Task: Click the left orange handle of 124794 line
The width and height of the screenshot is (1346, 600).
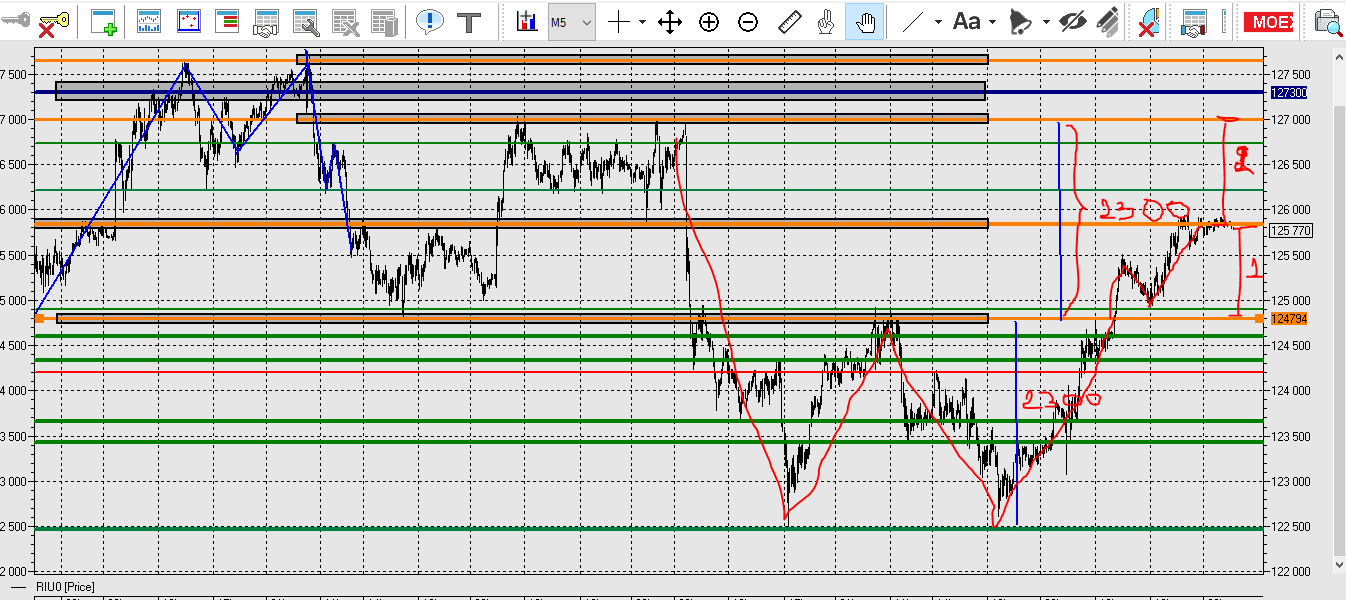Action: [x=40, y=319]
